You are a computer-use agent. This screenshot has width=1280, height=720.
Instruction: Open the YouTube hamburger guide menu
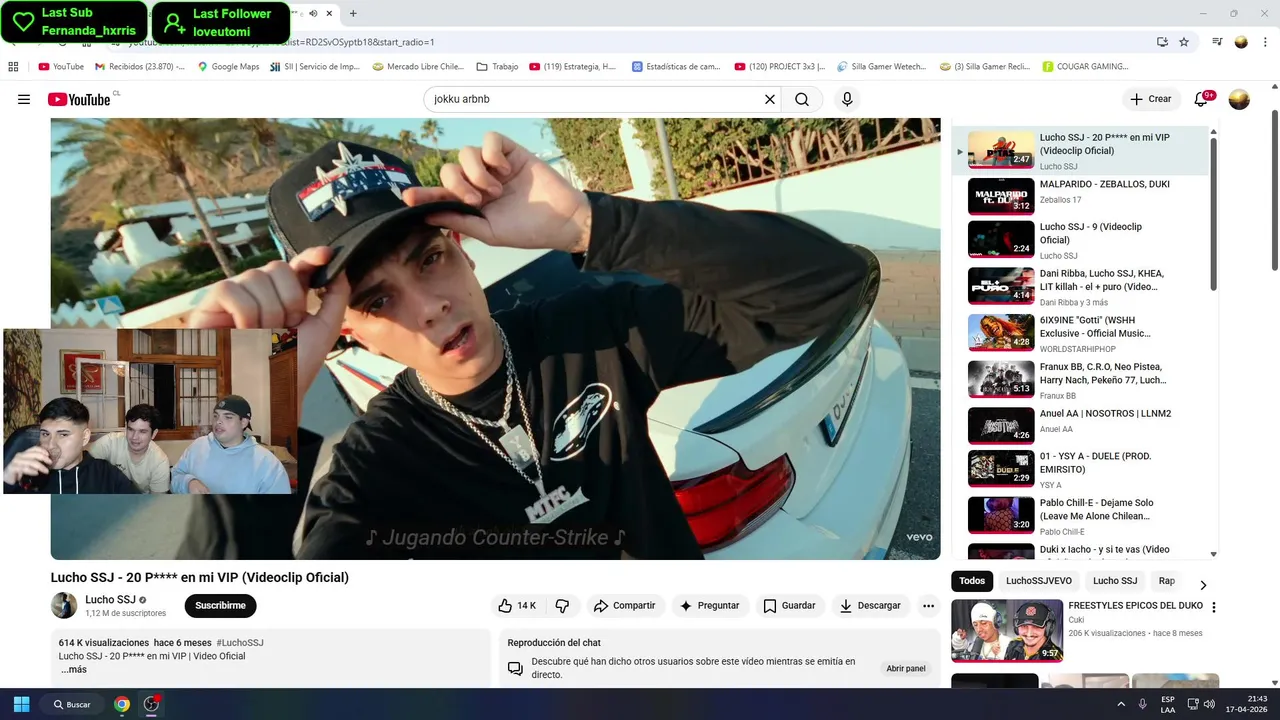(24, 99)
